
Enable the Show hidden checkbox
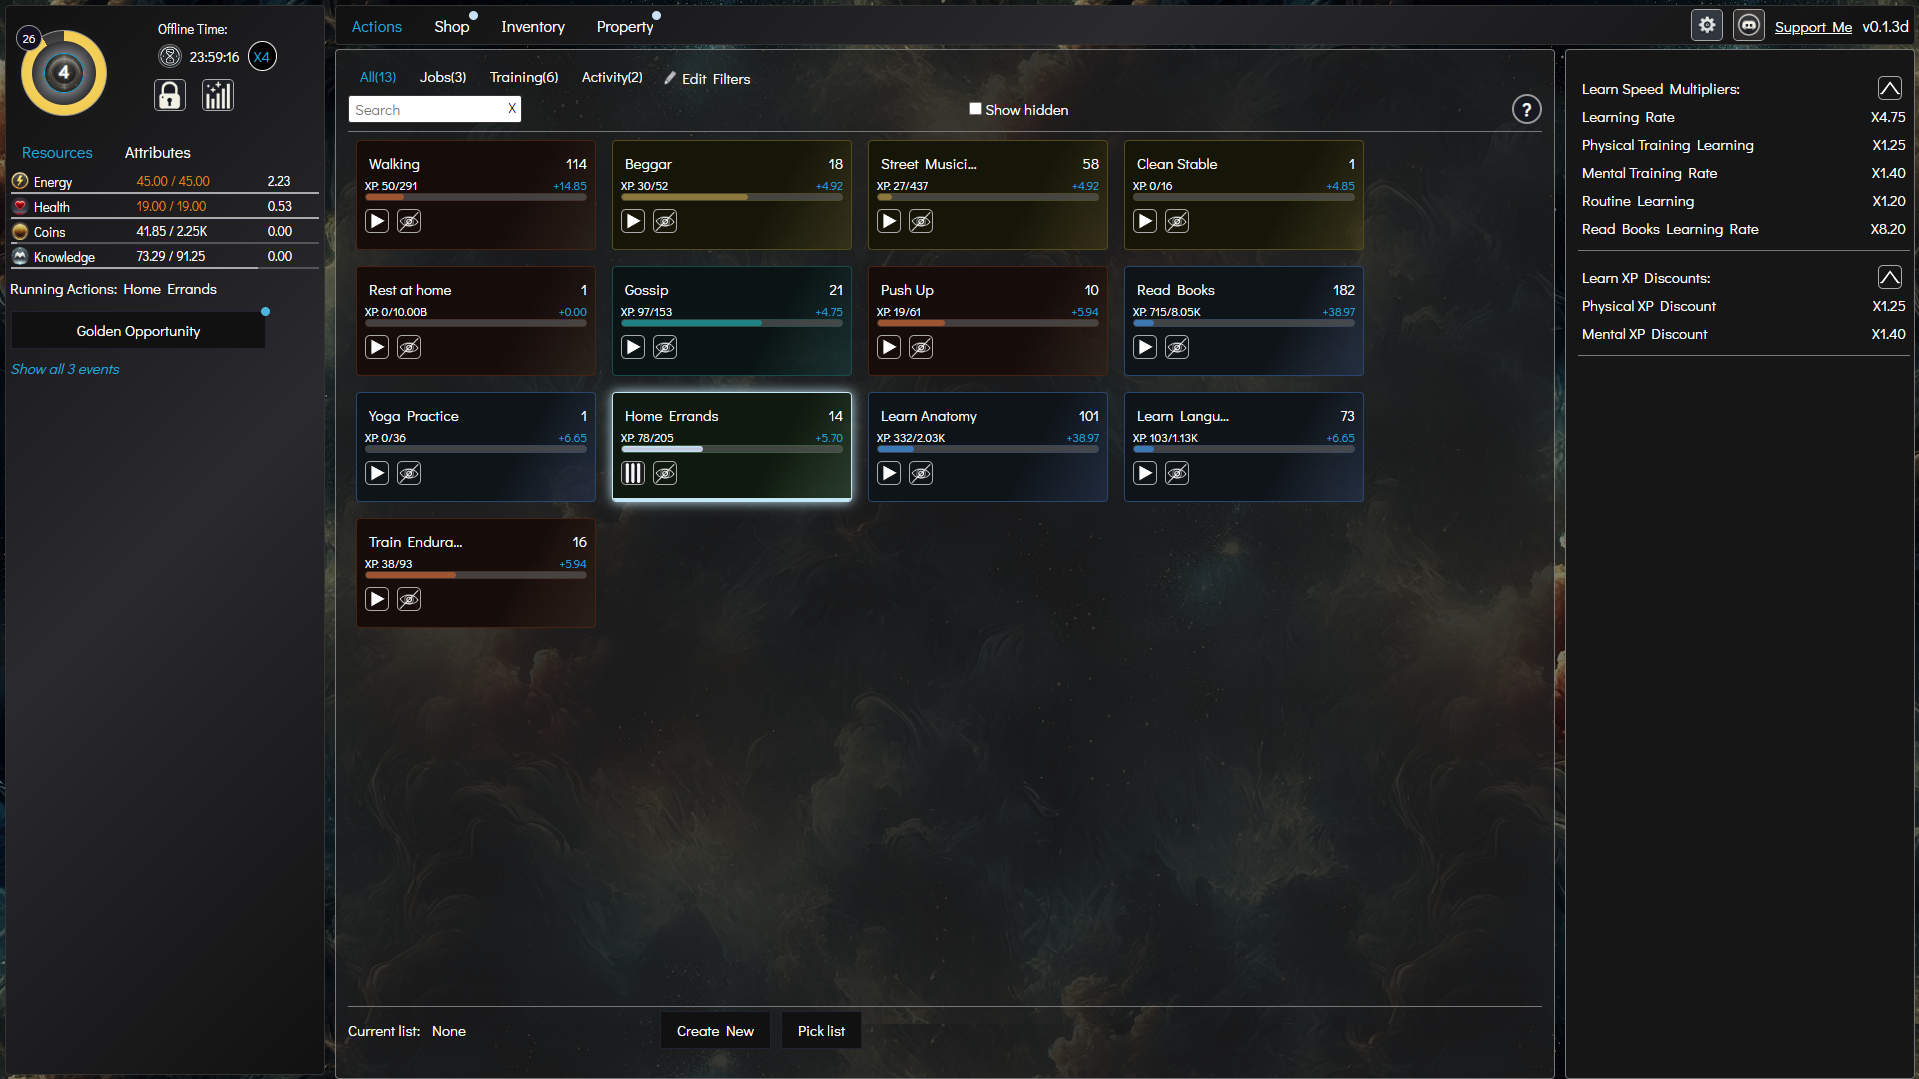tap(975, 109)
